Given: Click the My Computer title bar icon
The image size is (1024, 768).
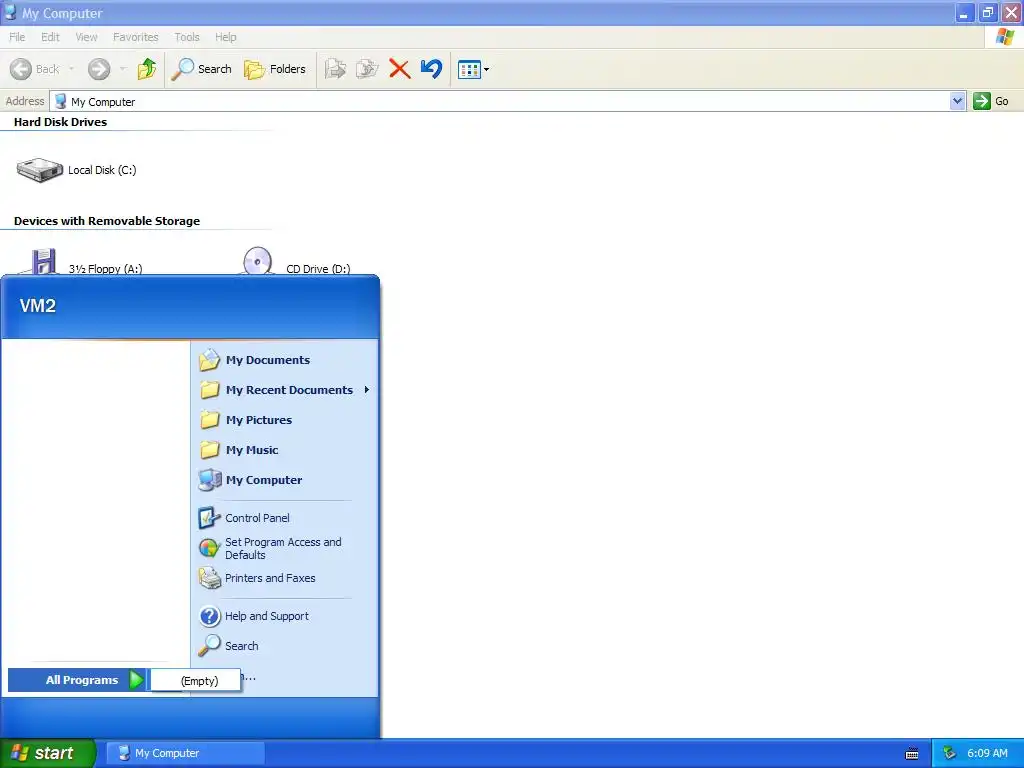Looking at the screenshot, I should pos(10,12).
